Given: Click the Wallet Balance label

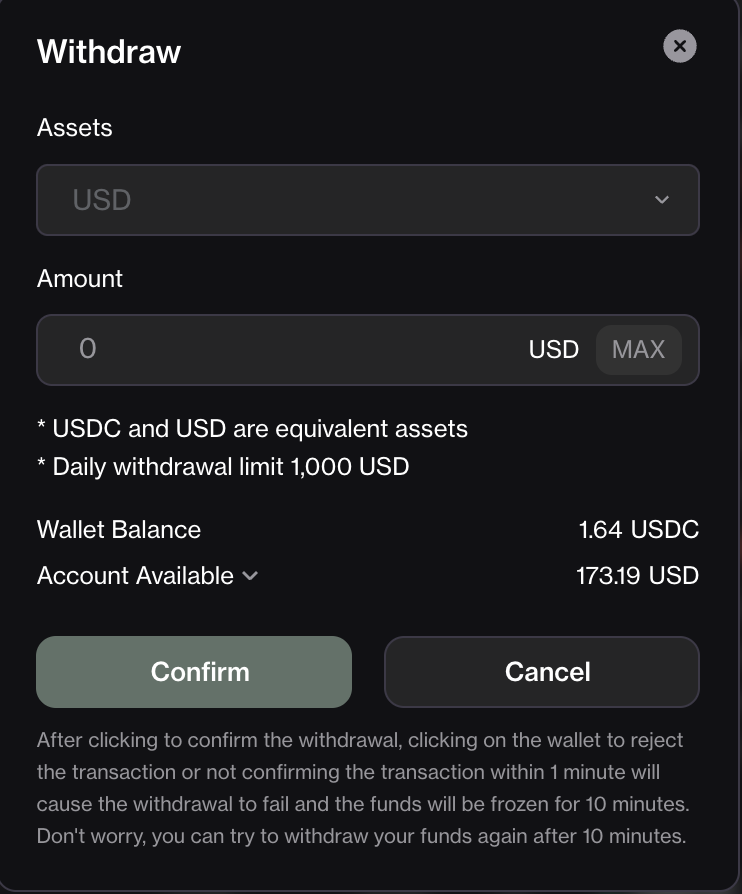Looking at the screenshot, I should 119,530.
